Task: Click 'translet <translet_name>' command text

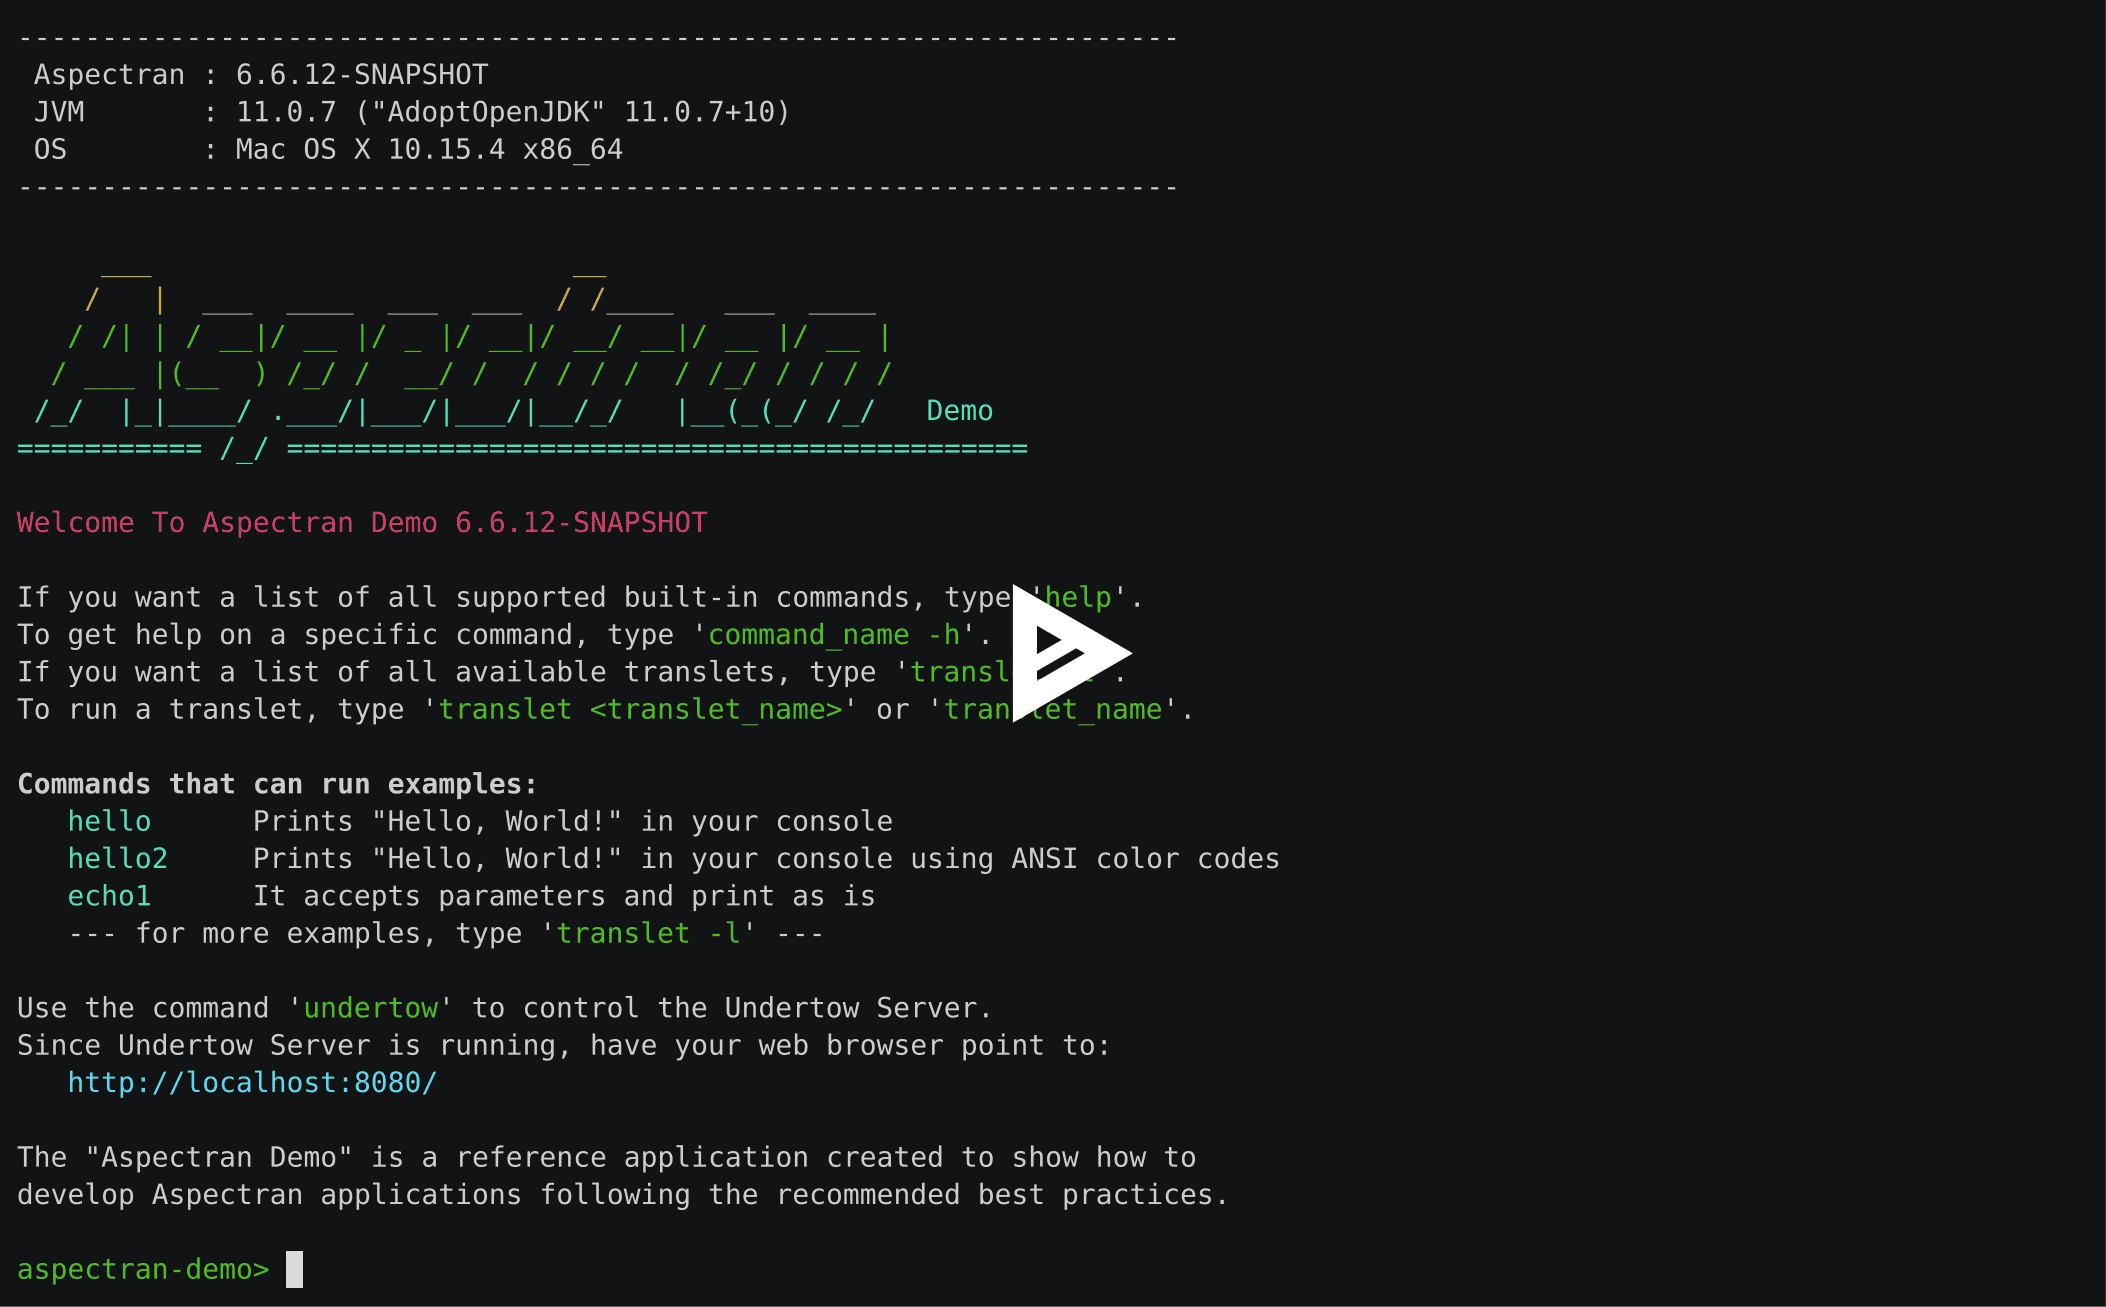Action: [x=640, y=709]
